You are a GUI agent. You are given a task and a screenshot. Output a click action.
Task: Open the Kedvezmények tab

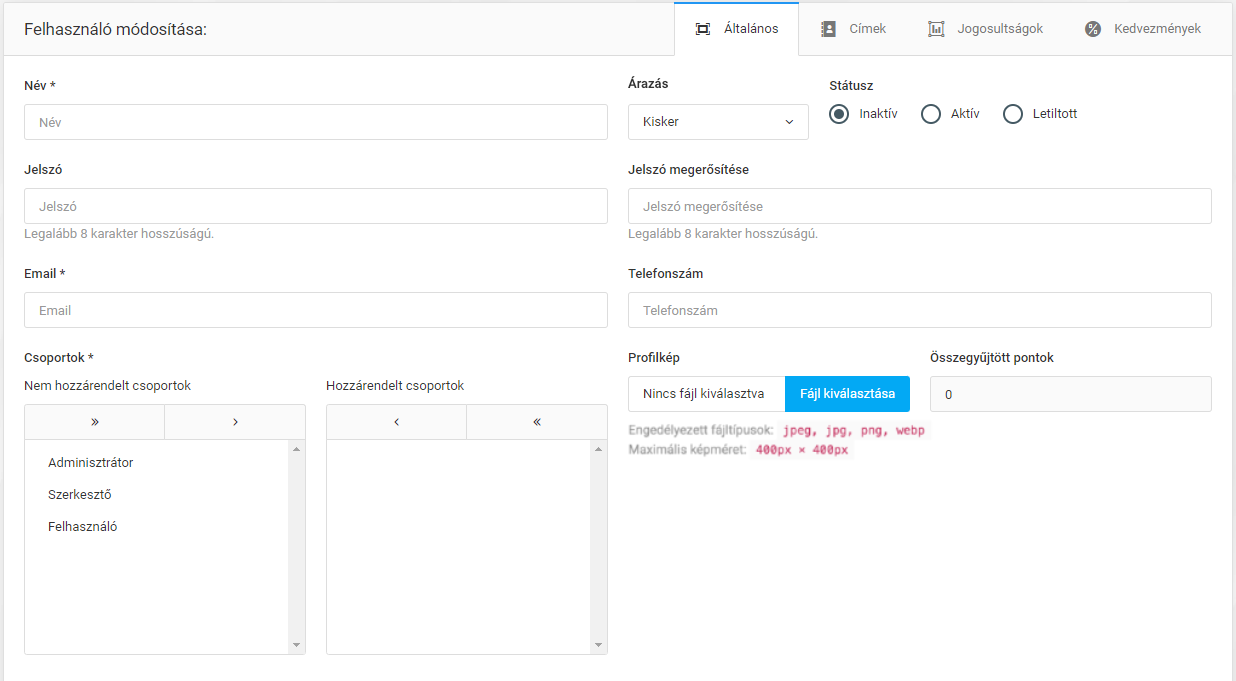tap(1157, 29)
